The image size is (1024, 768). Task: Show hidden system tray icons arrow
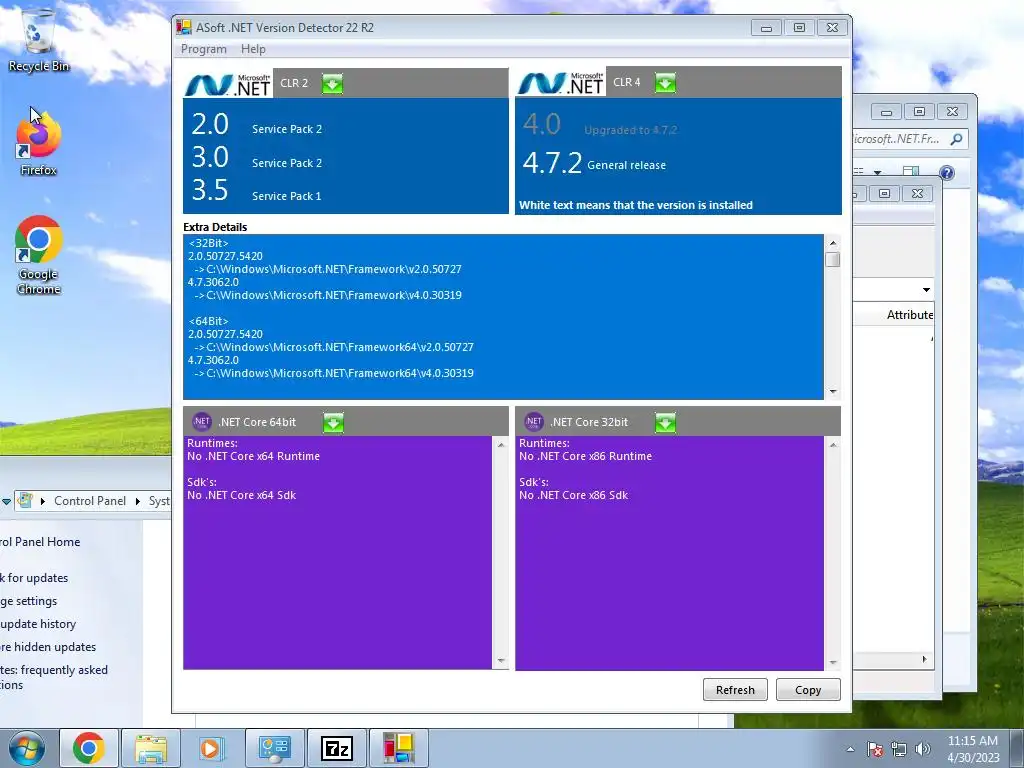(850, 749)
